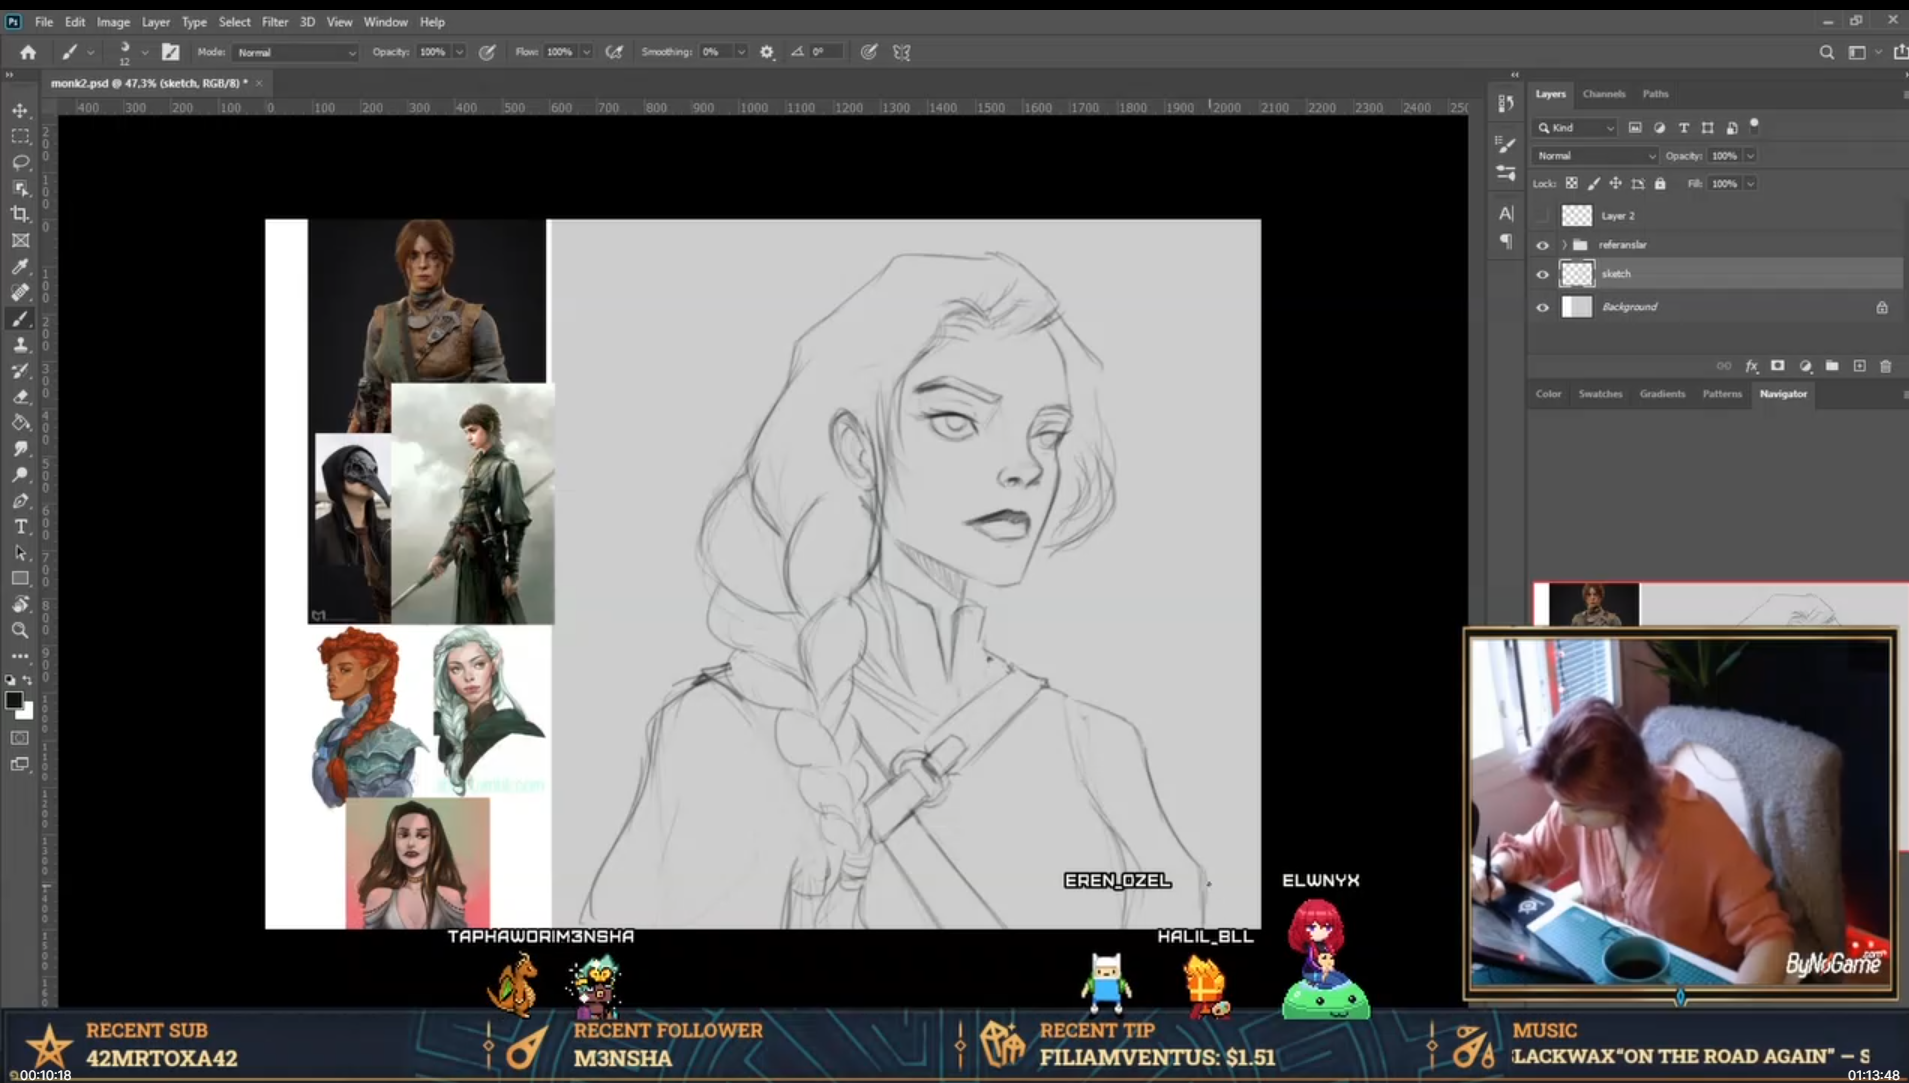
Task: Toggle lock position
Action: pyautogui.click(x=1616, y=183)
